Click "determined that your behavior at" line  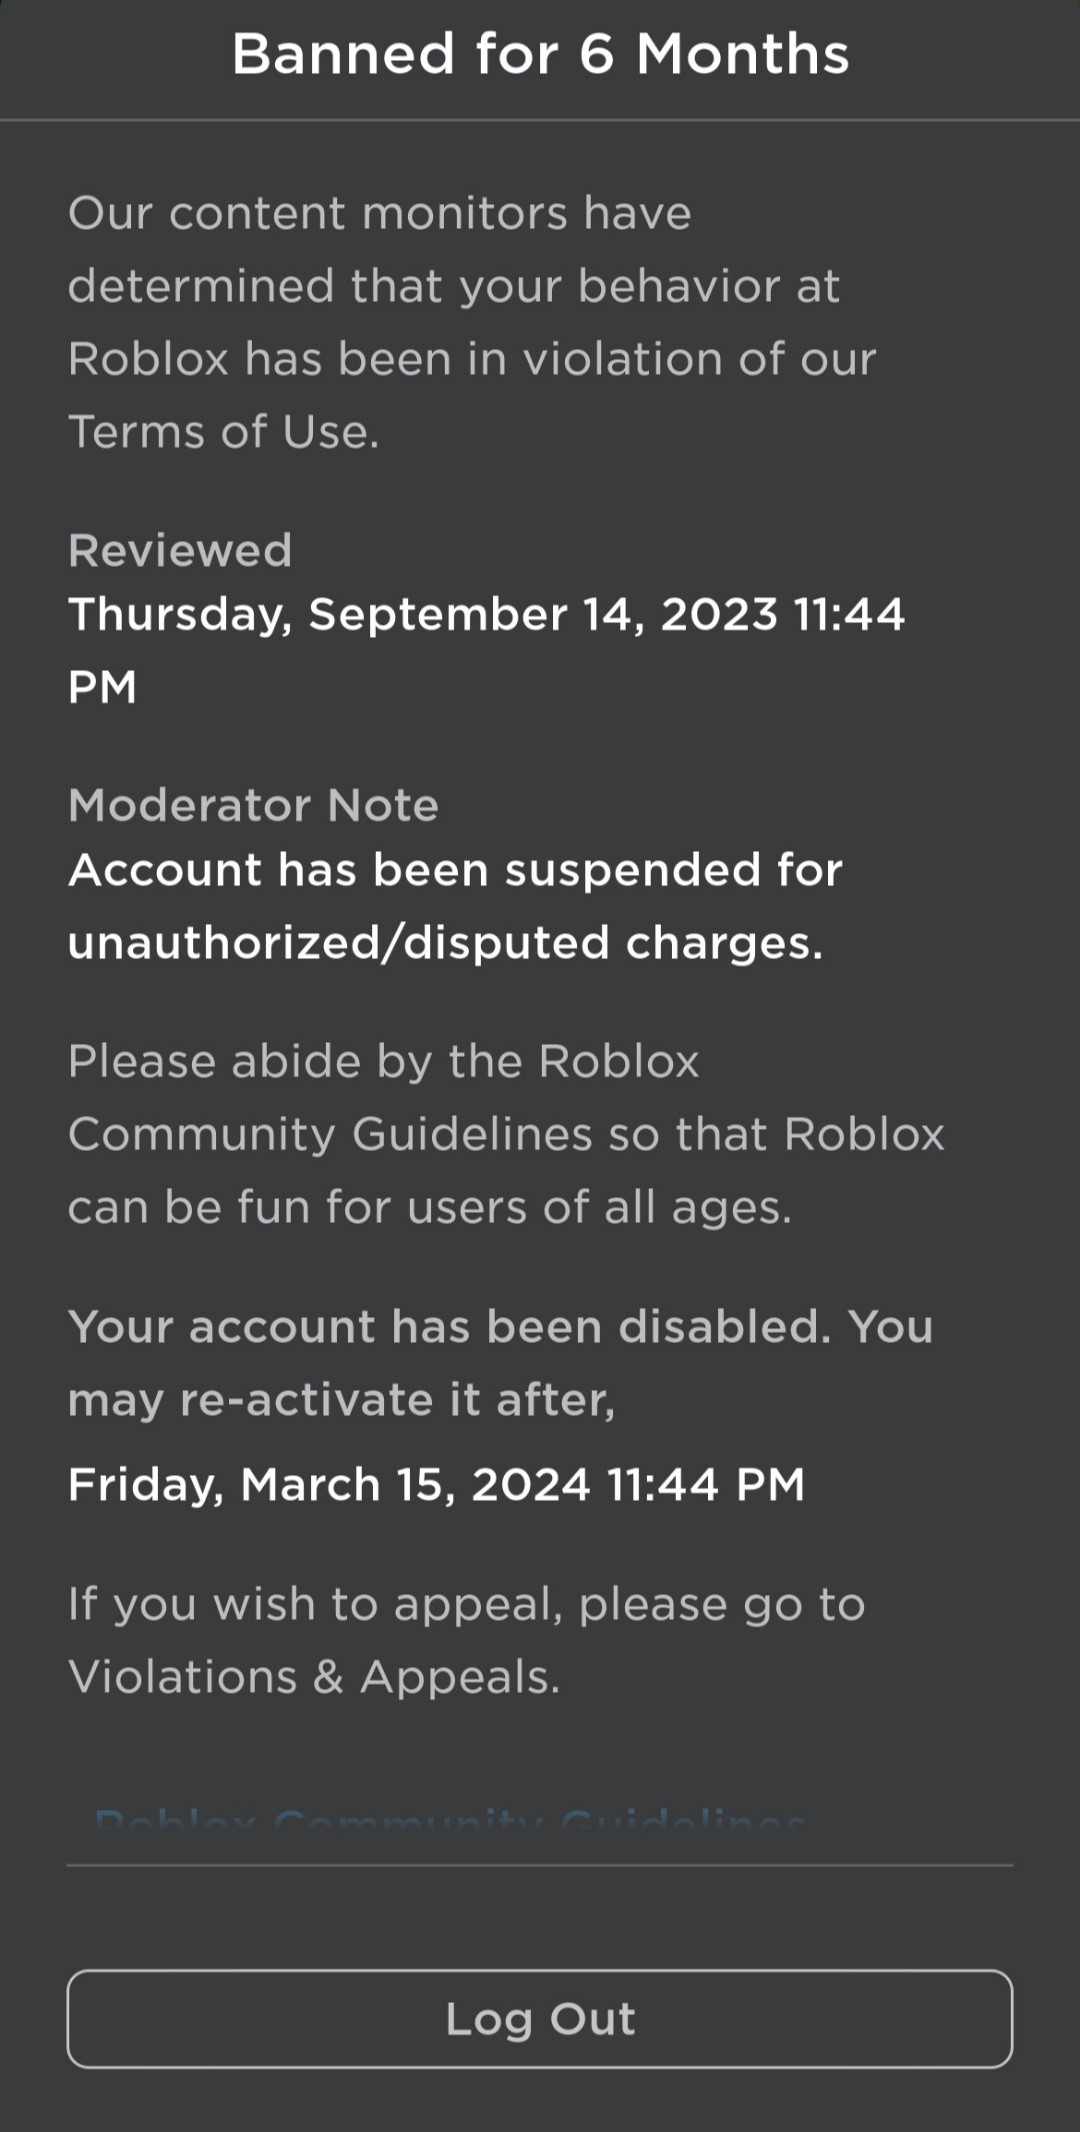pyautogui.click(x=453, y=286)
